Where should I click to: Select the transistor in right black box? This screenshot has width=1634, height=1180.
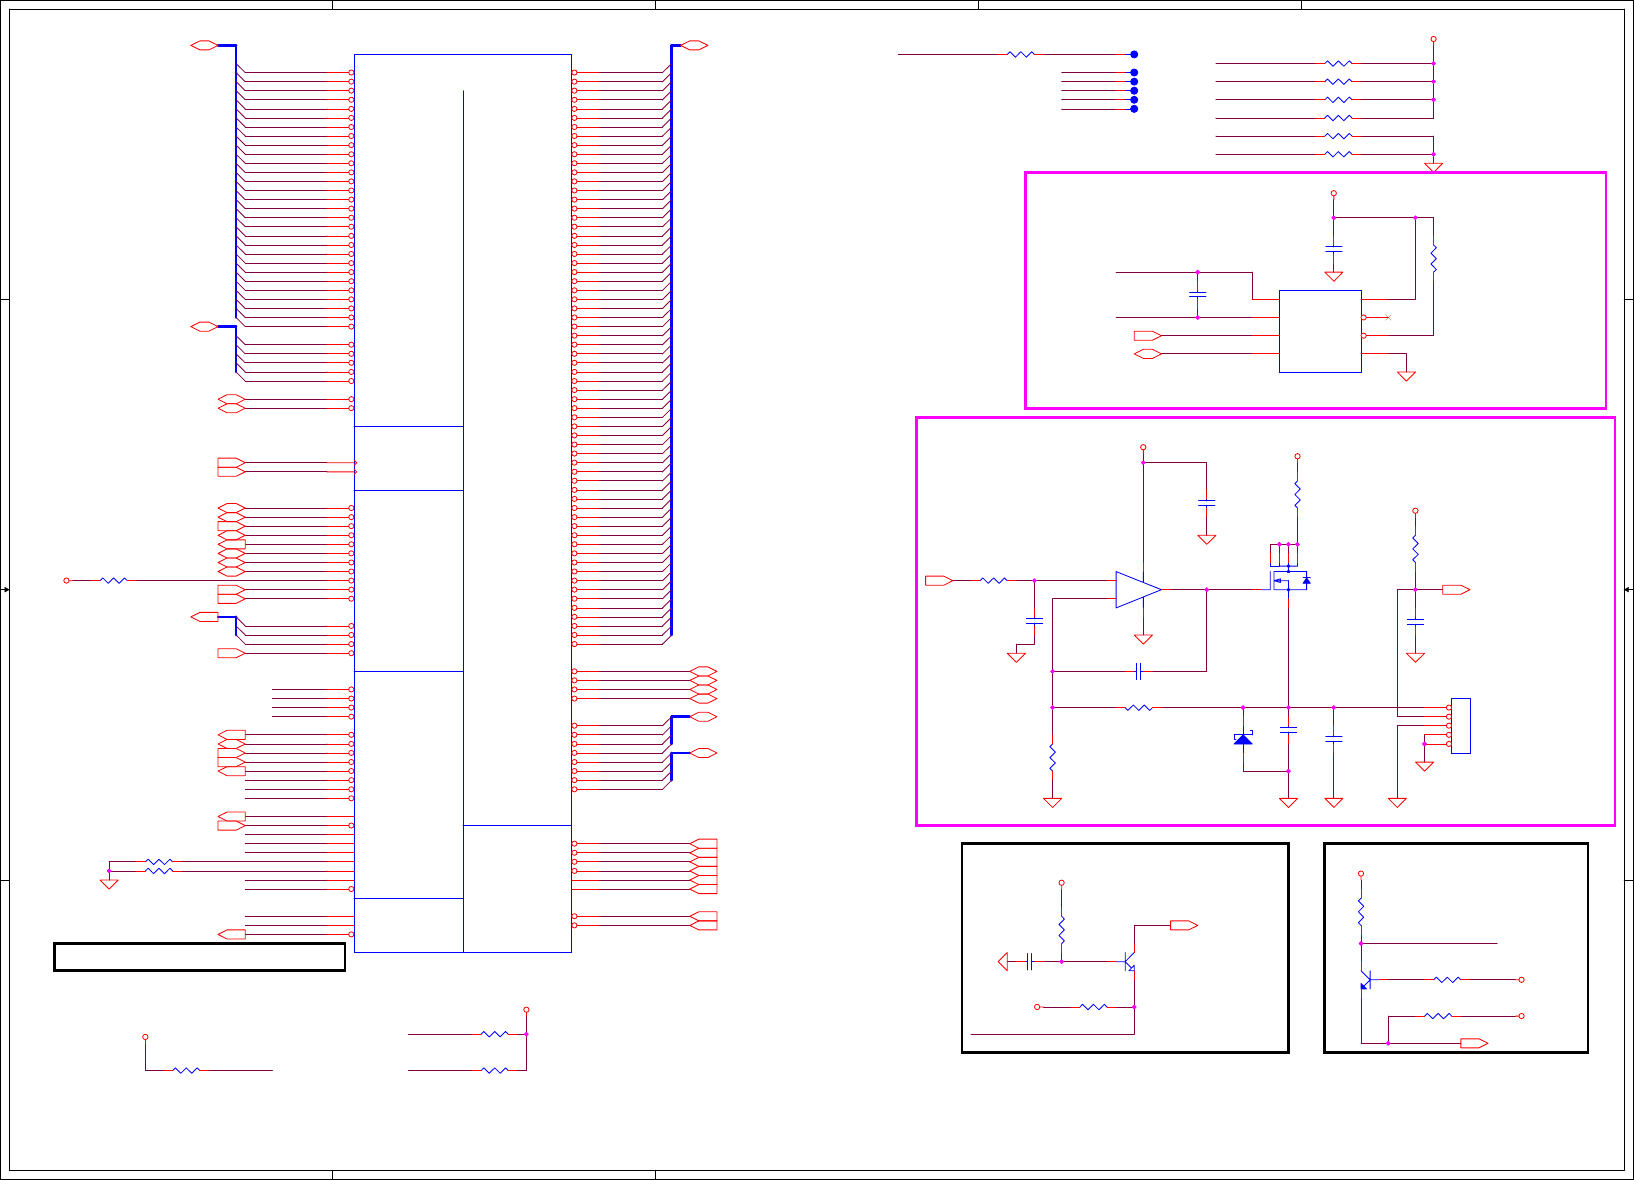(1365, 980)
